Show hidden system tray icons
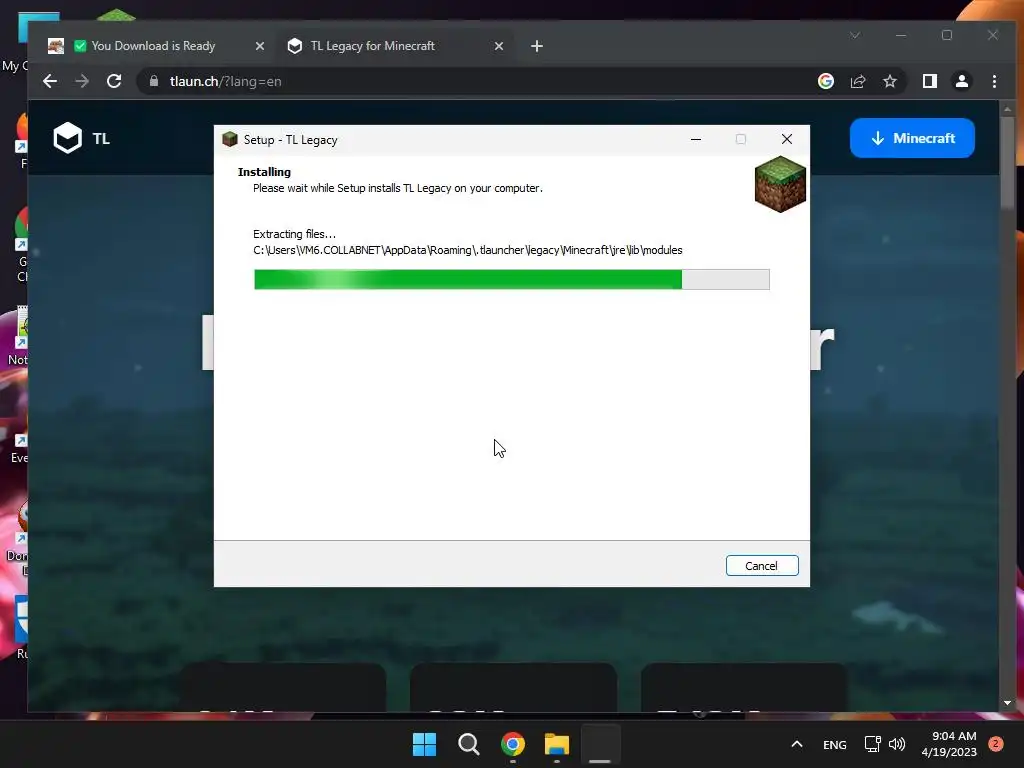1024x768 pixels. tap(797, 744)
